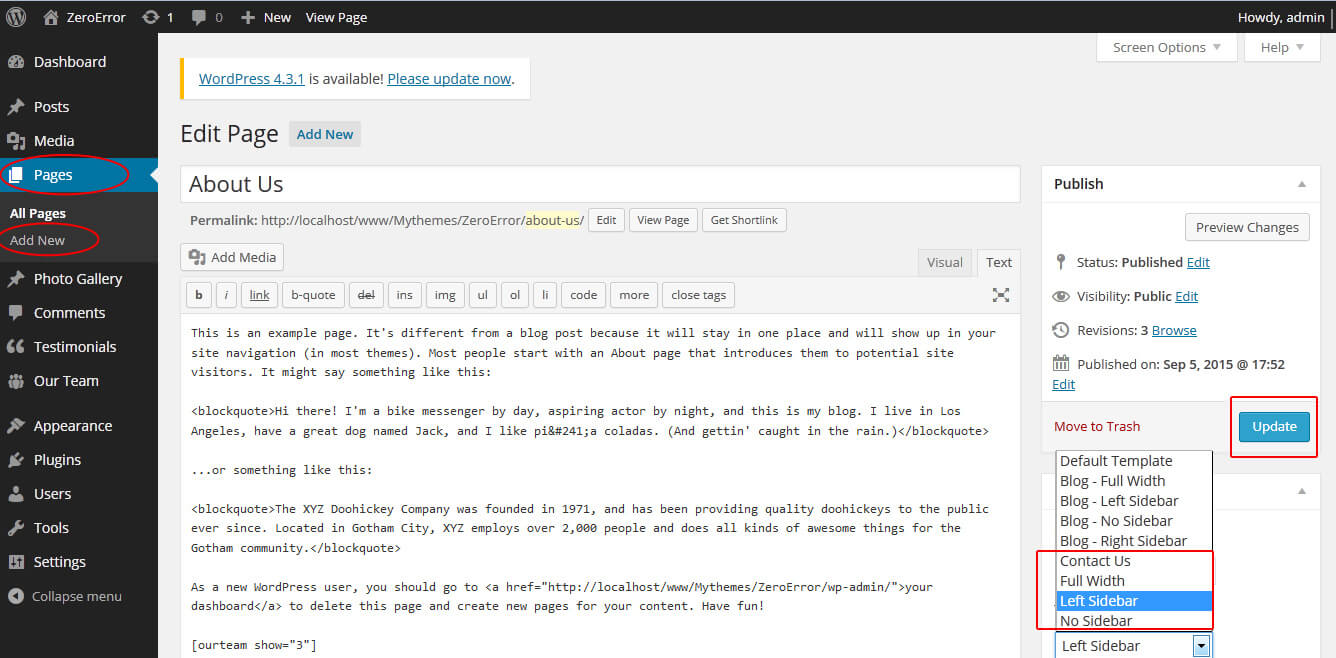Choose Contact Us template option
This screenshot has height=658, width=1336.
1134,561
